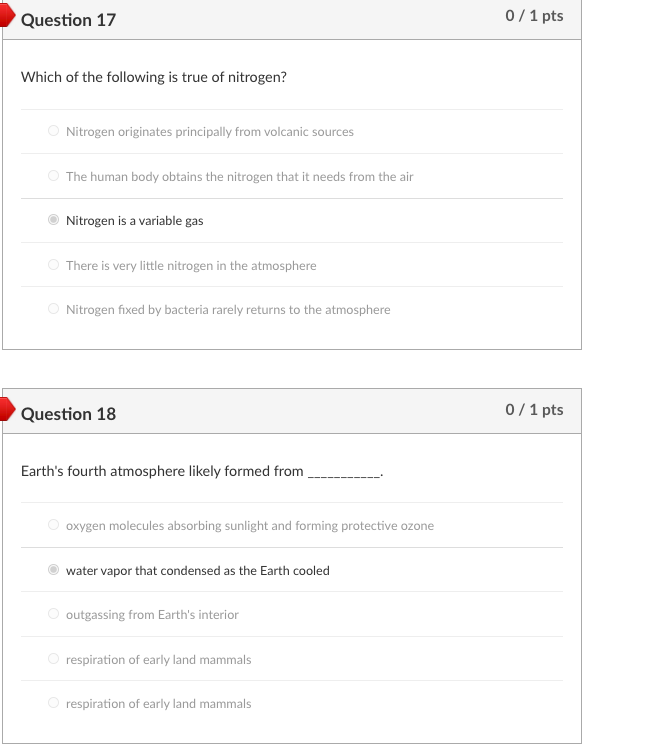Click the text 'Which of the following is true of nitrogen?'
The width and height of the screenshot is (649, 755).
tap(154, 77)
